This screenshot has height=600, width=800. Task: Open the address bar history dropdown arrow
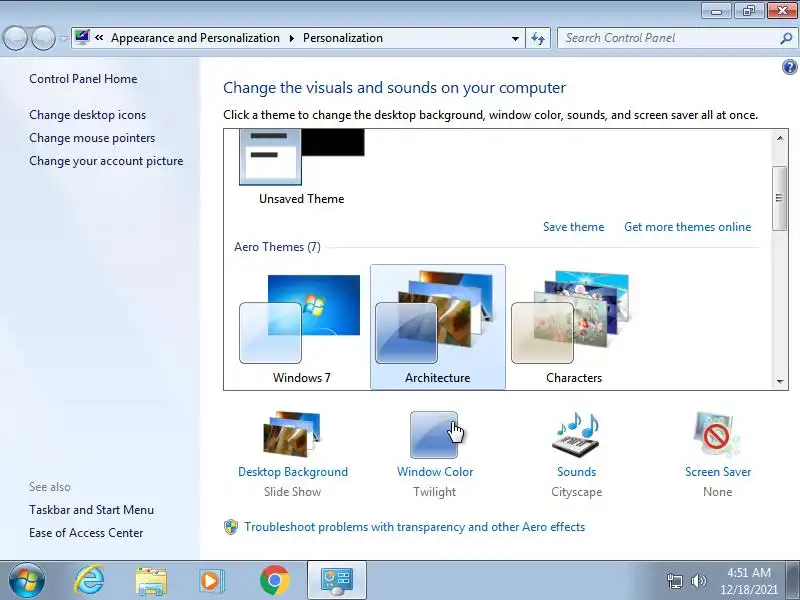click(515, 38)
